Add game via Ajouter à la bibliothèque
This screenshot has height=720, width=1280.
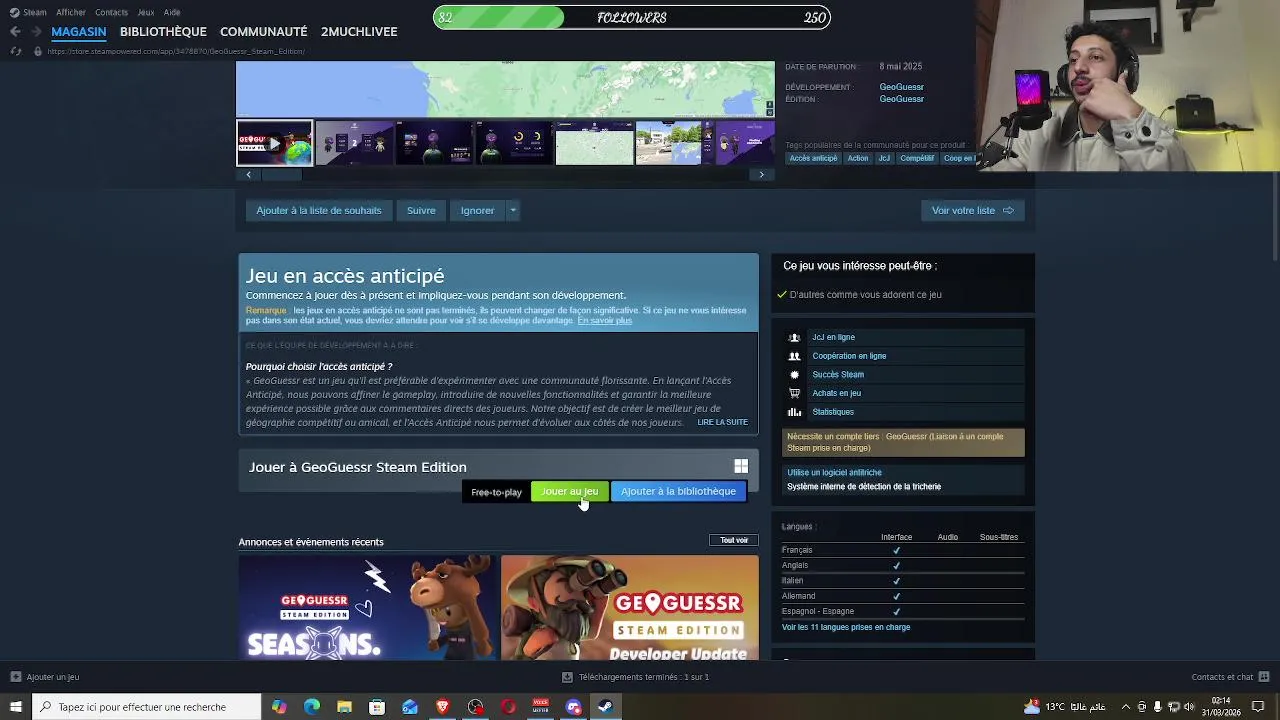[678, 491]
